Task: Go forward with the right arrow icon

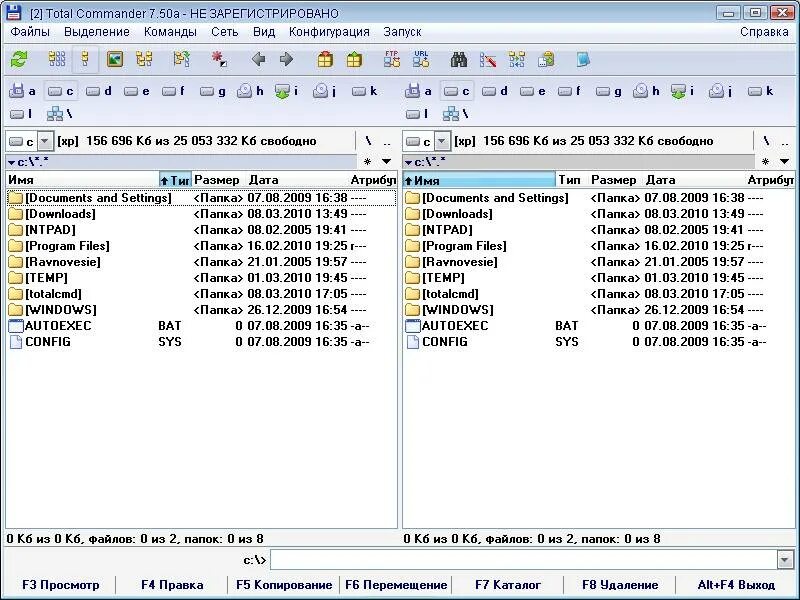Action: 286,60
